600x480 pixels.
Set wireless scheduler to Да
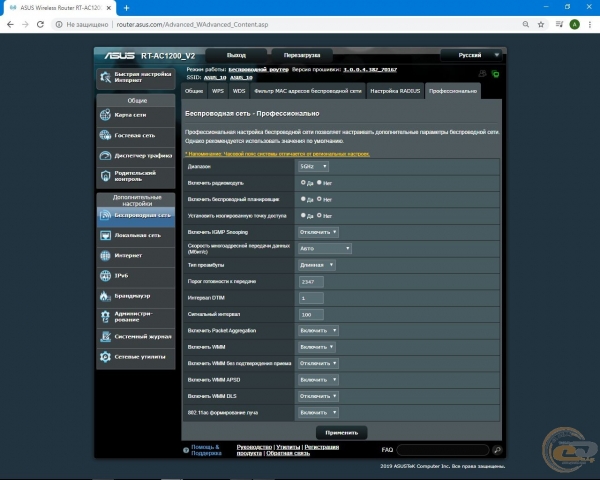[x=303, y=199]
